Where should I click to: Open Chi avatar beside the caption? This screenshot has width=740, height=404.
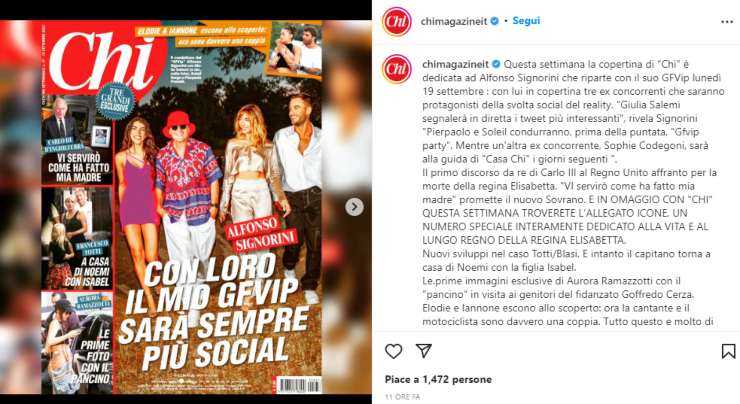[x=396, y=69]
